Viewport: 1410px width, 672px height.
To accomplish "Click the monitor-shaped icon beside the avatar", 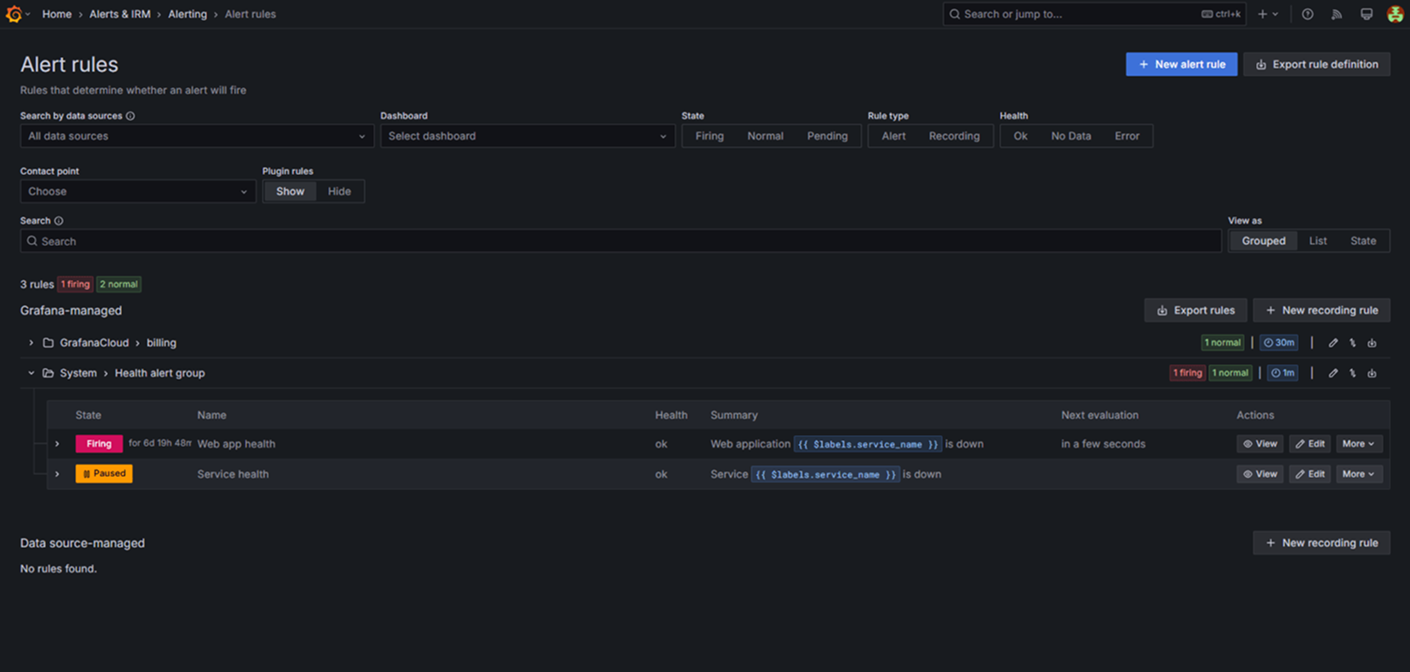I will [1366, 14].
